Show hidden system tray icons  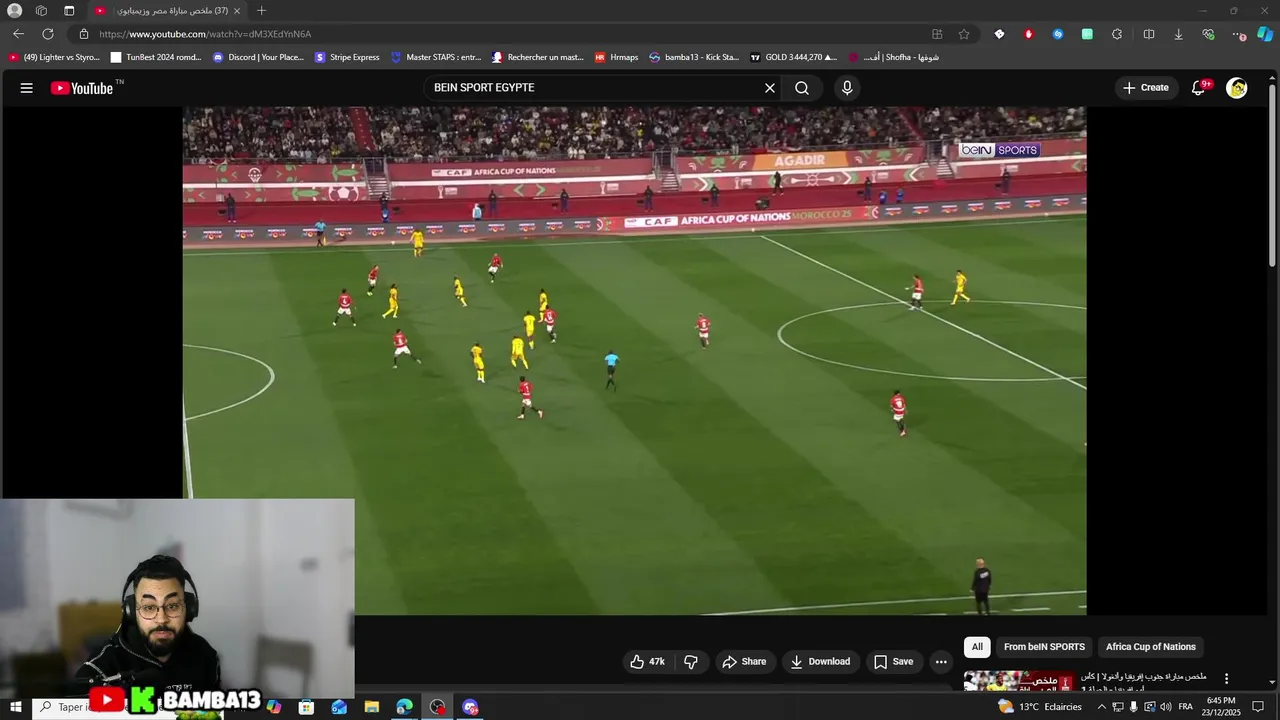1102,707
